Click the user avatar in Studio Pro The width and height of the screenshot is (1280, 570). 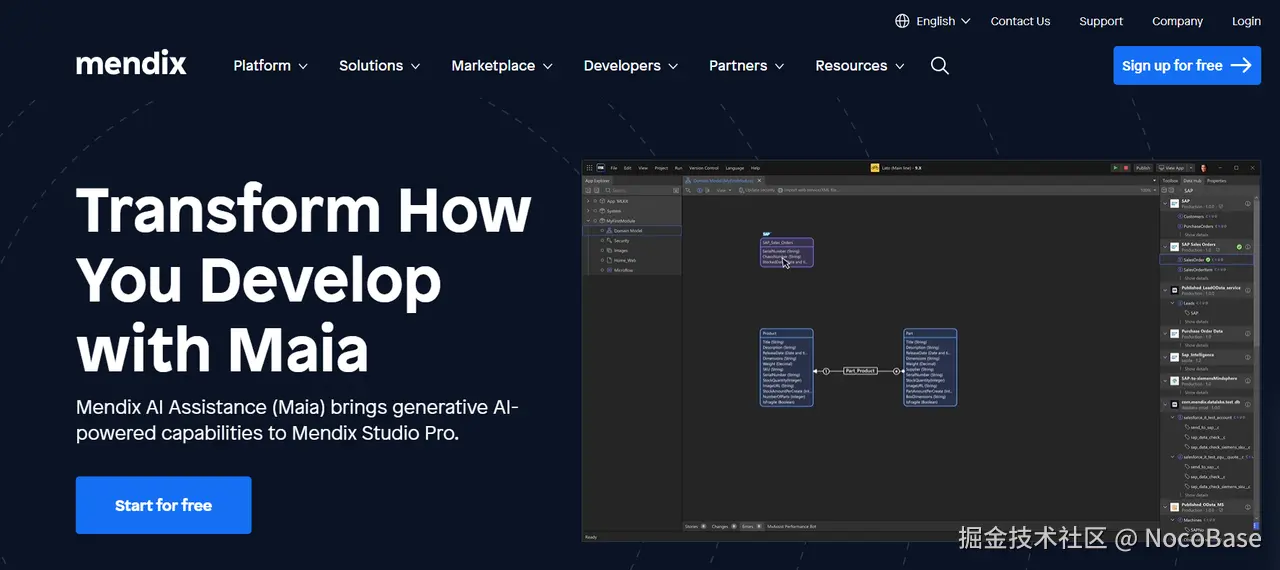pyautogui.click(x=1204, y=168)
